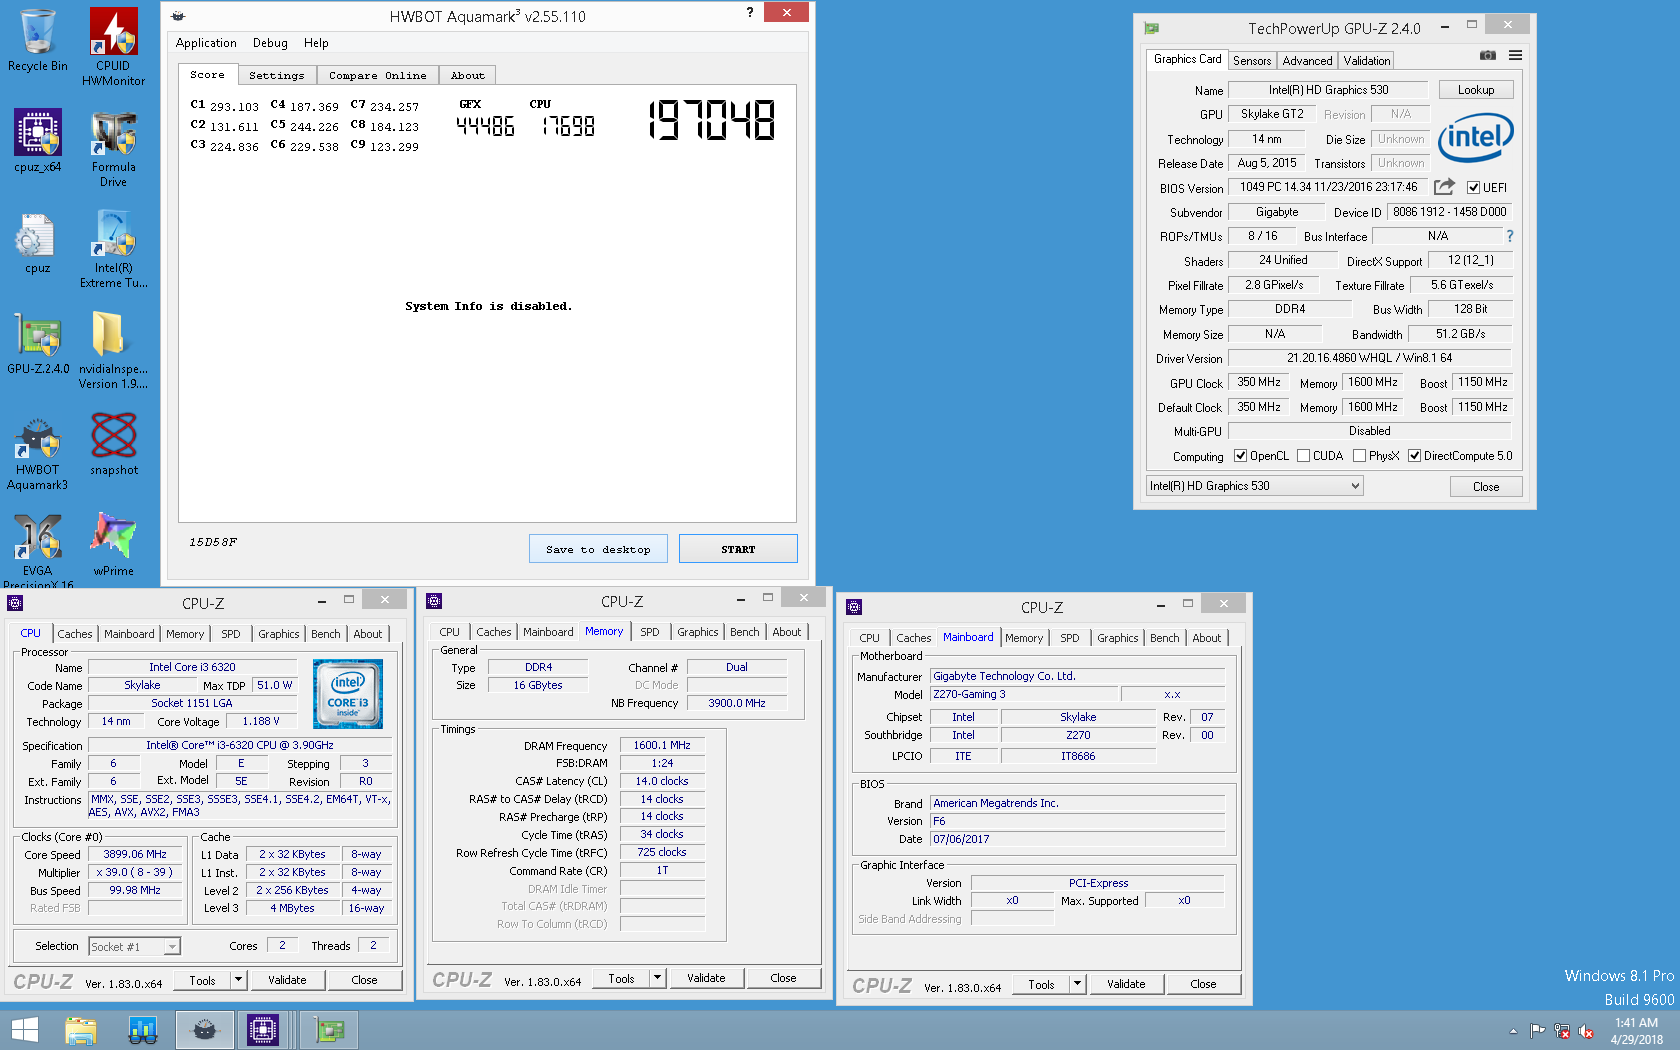Toggle the PhysX checkbox

click(x=1359, y=456)
